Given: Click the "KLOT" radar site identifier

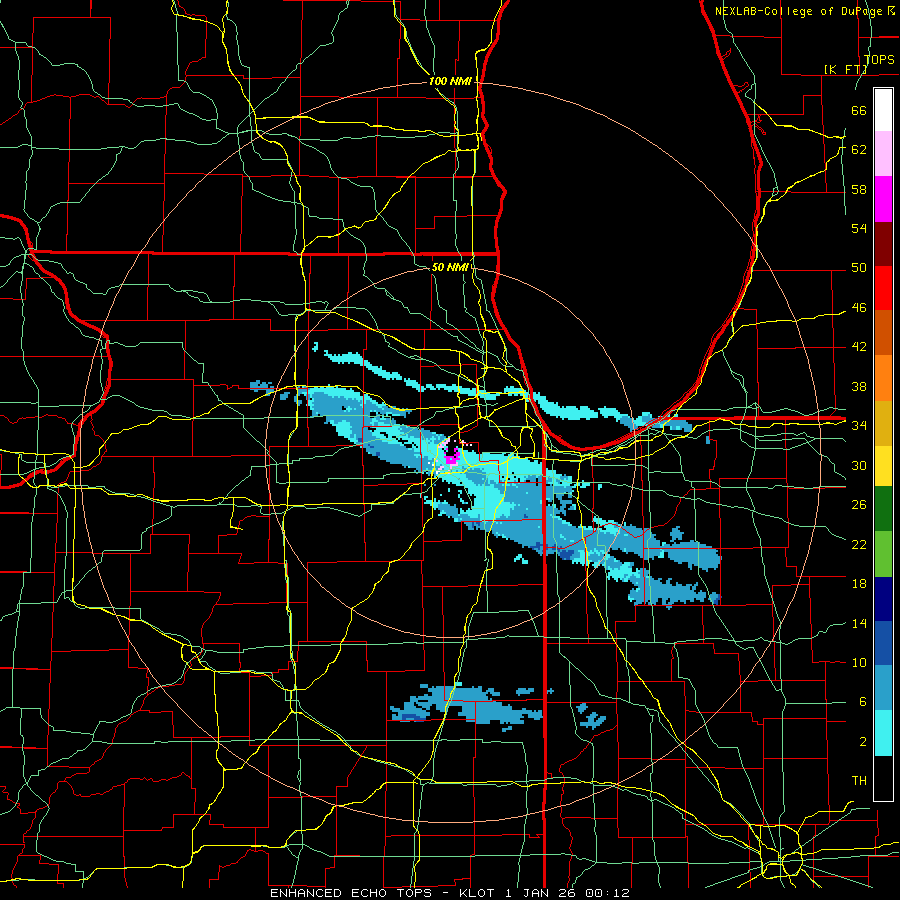Looking at the screenshot, I should [478, 893].
